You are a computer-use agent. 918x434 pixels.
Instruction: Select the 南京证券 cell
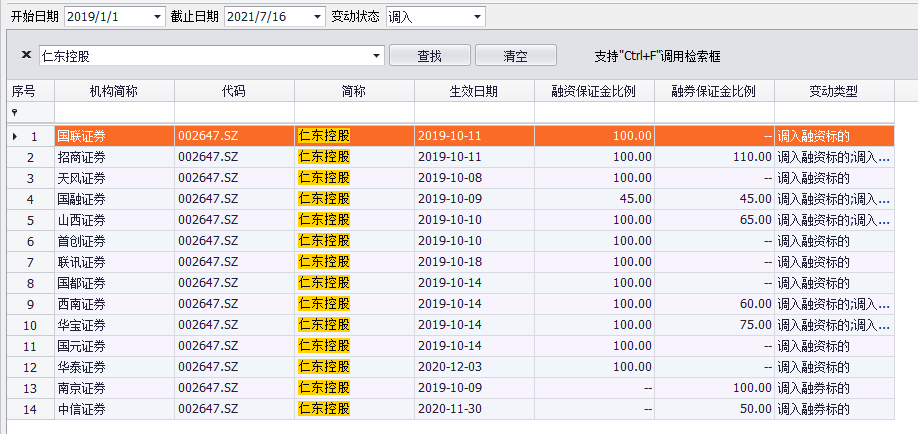click(114, 388)
